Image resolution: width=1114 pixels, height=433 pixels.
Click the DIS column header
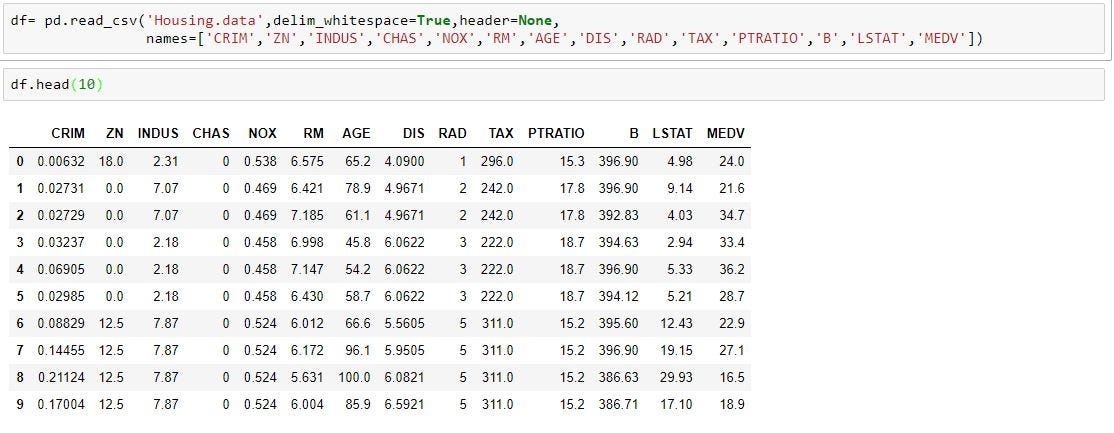(x=413, y=134)
